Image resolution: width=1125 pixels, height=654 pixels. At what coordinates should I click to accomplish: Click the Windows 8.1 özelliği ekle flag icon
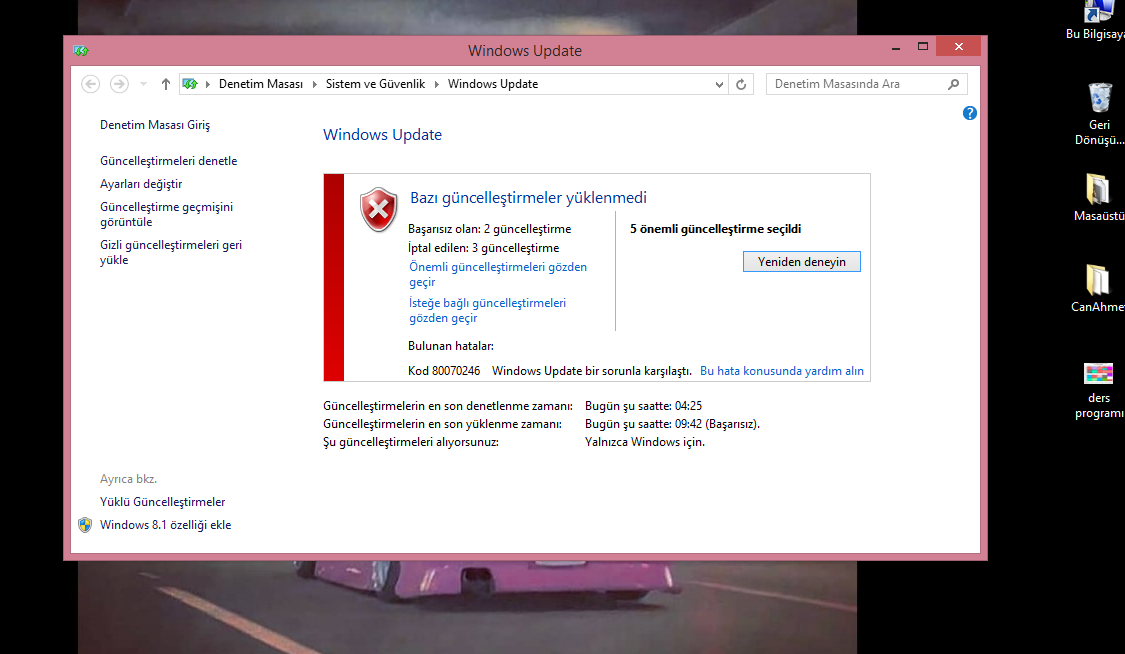(x=85, y=524)
